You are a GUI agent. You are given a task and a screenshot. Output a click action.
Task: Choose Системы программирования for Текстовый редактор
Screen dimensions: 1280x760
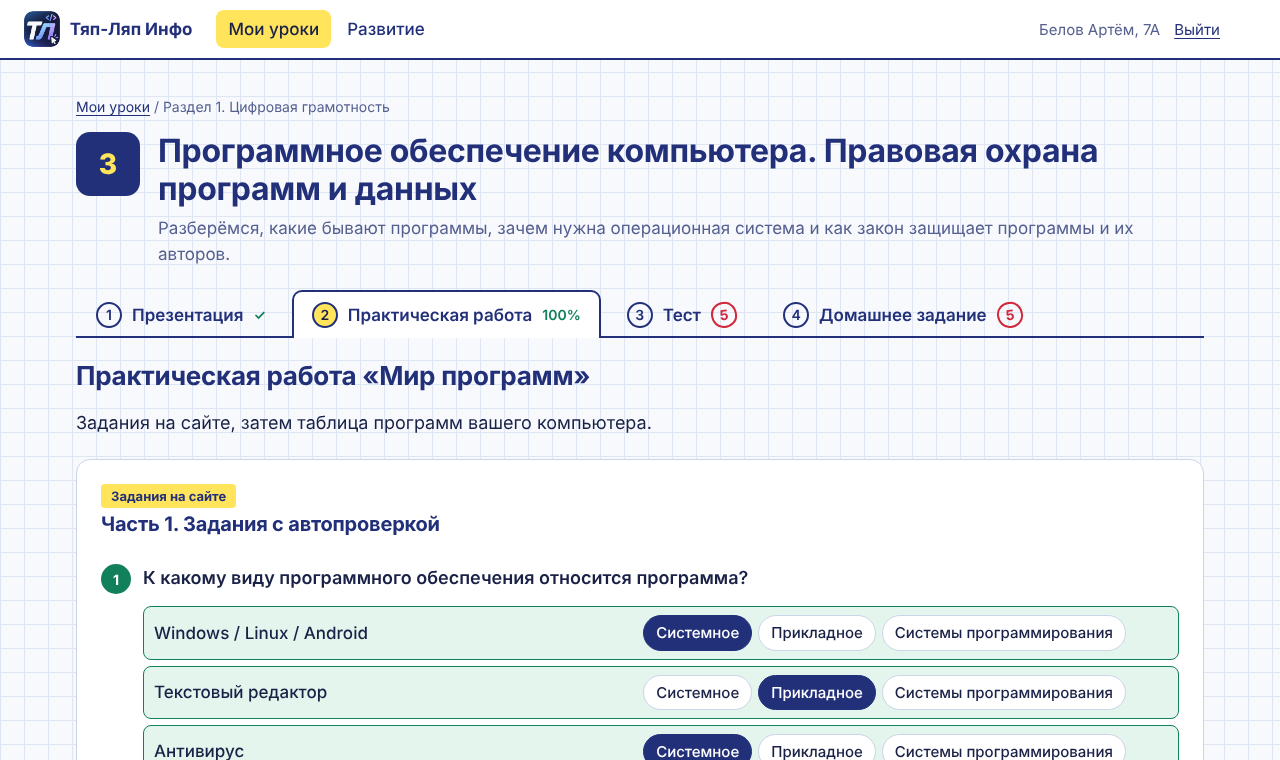(1004, 693)
